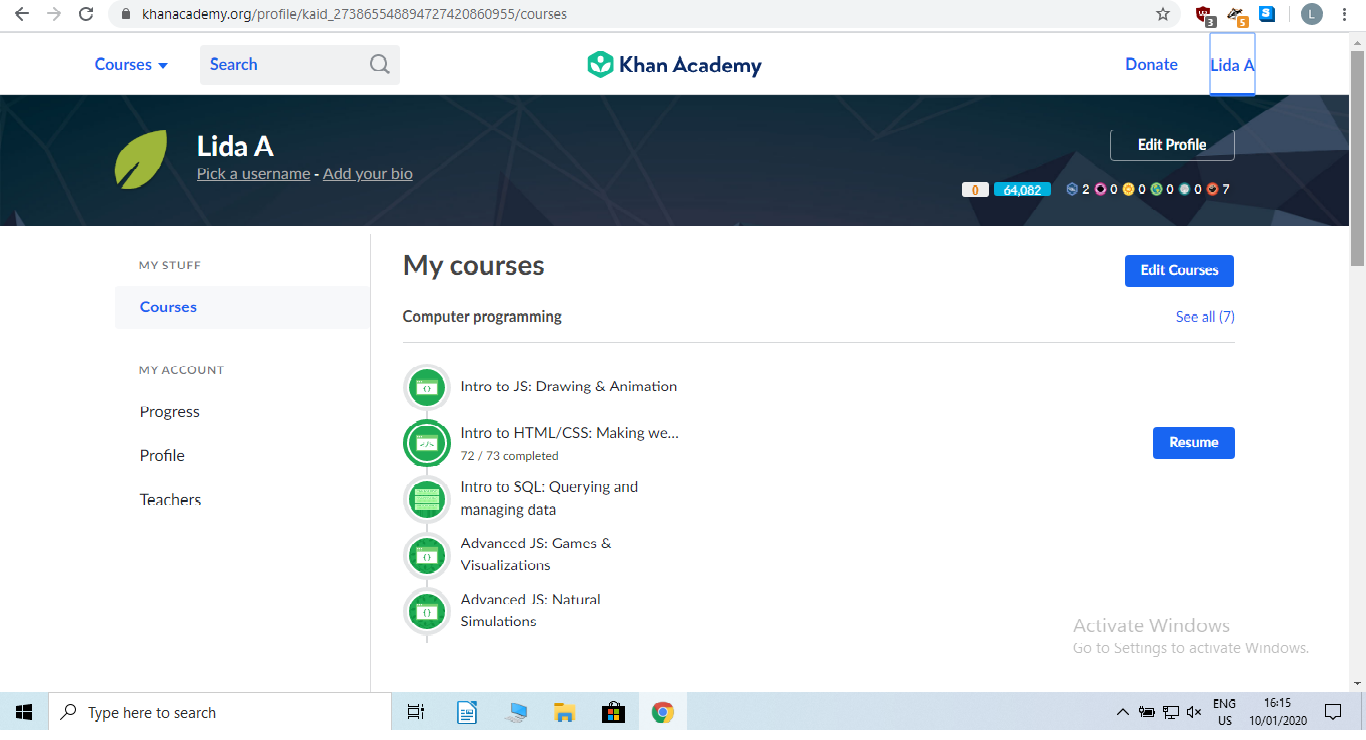Open Advanced JS: Natural Simulations
Screen dimensions: 1366x740
tap(531, 610)
